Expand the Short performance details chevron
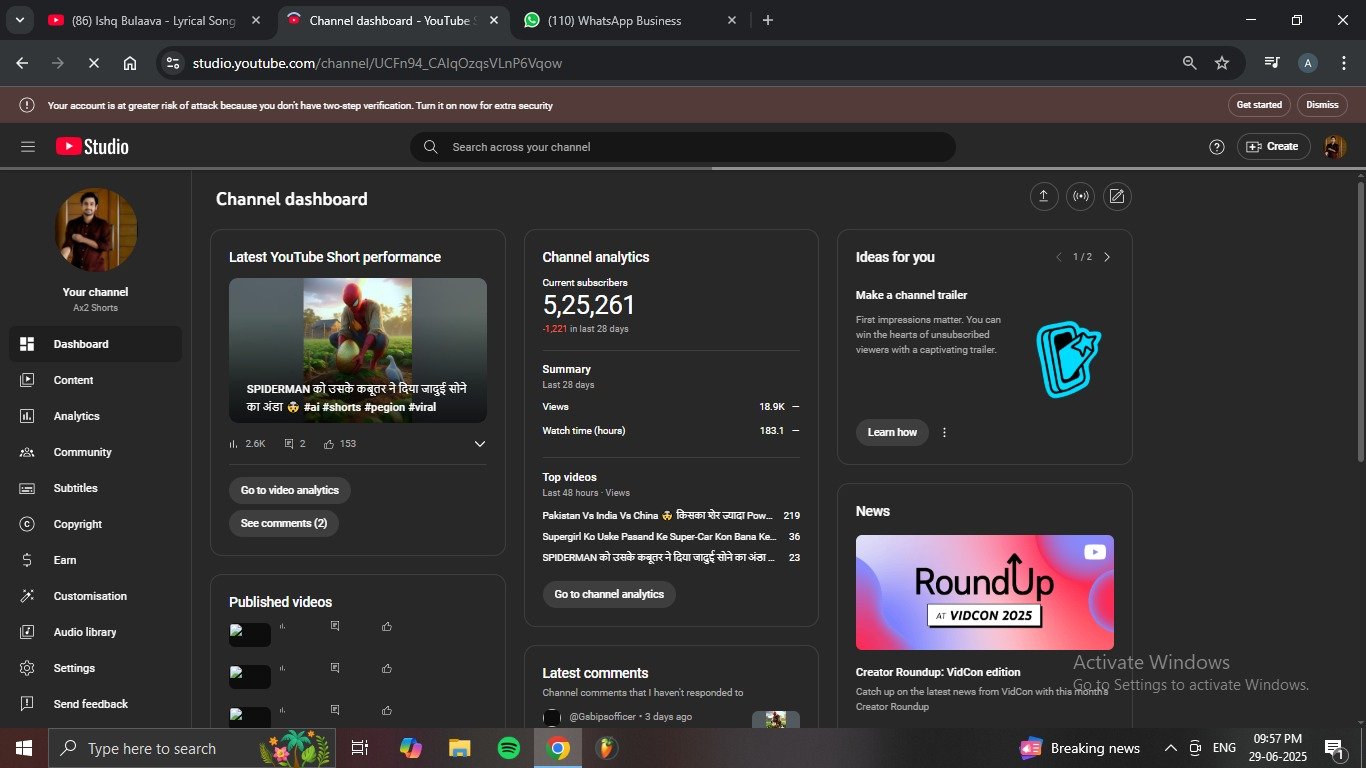Image resolution: width=1366 pixels, height=768 pixels. [480, 444]
